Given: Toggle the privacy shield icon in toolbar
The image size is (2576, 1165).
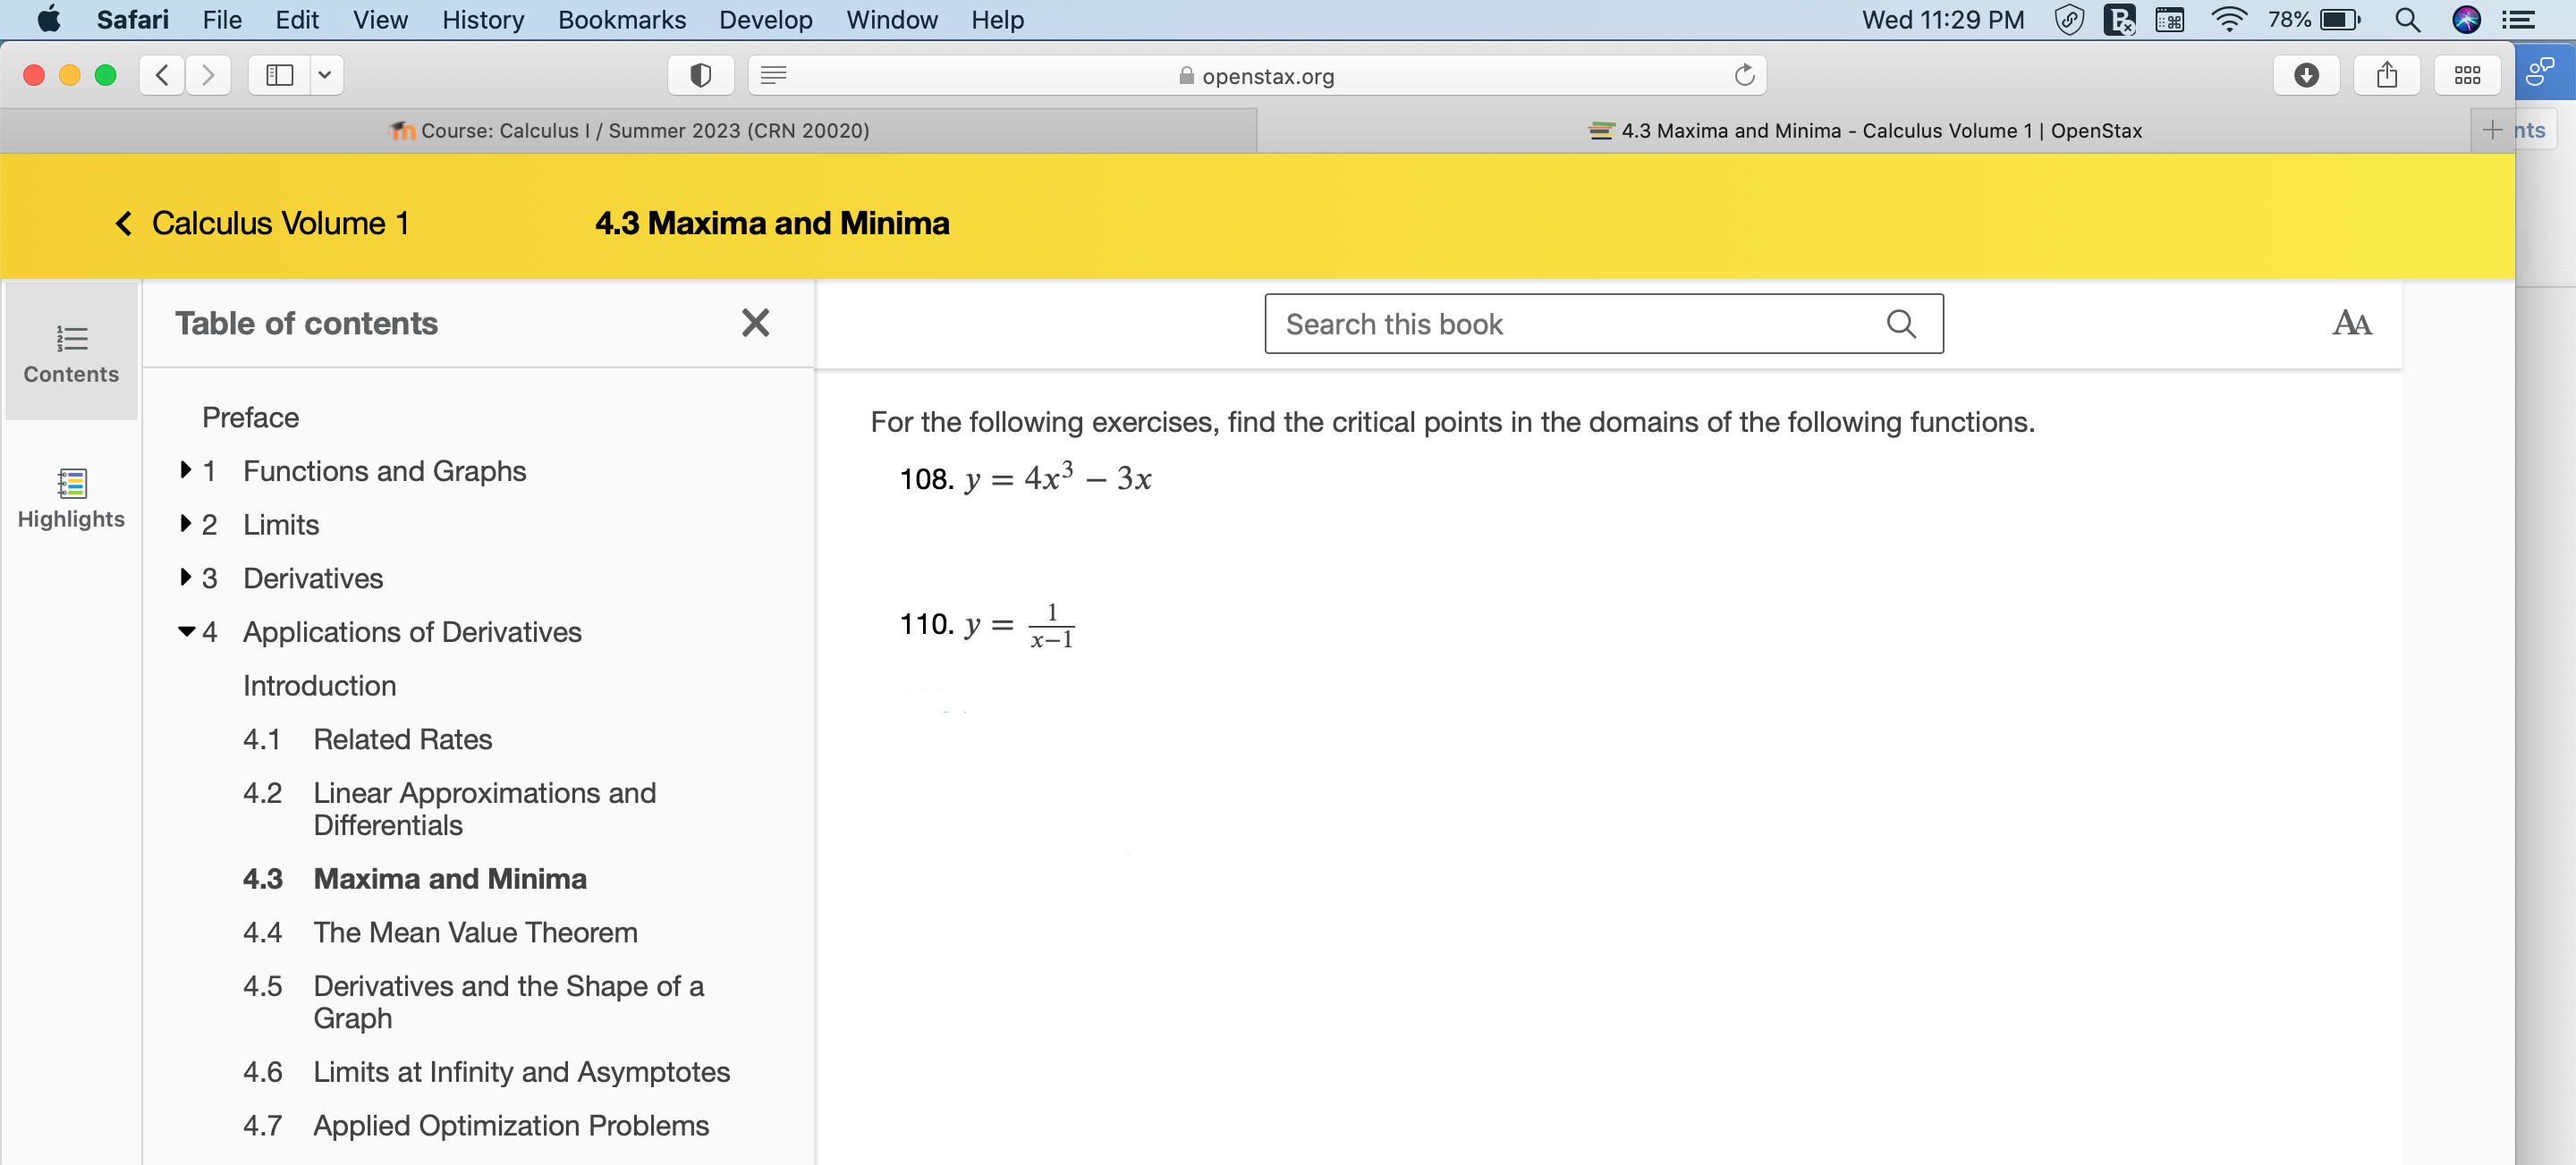Looking at the screenshot, I should click(701, 76).
